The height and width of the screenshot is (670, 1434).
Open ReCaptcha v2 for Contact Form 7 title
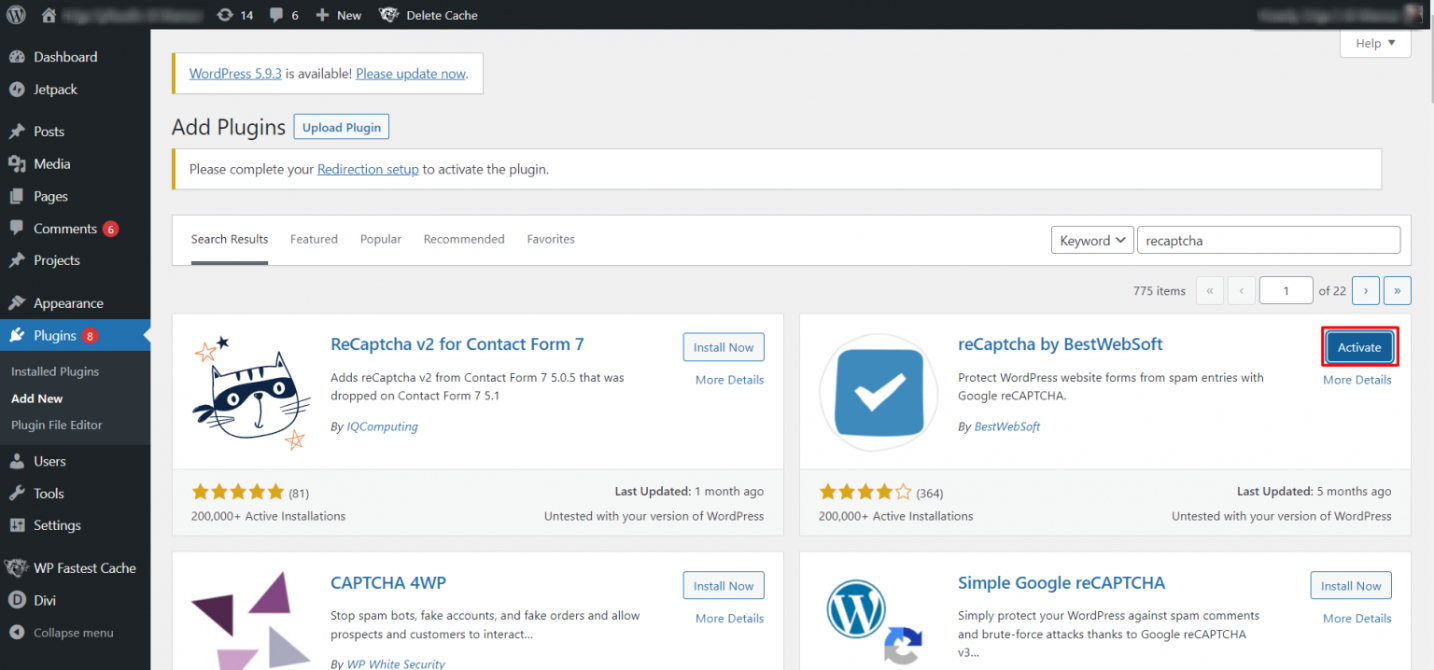(x=457, y=344)
